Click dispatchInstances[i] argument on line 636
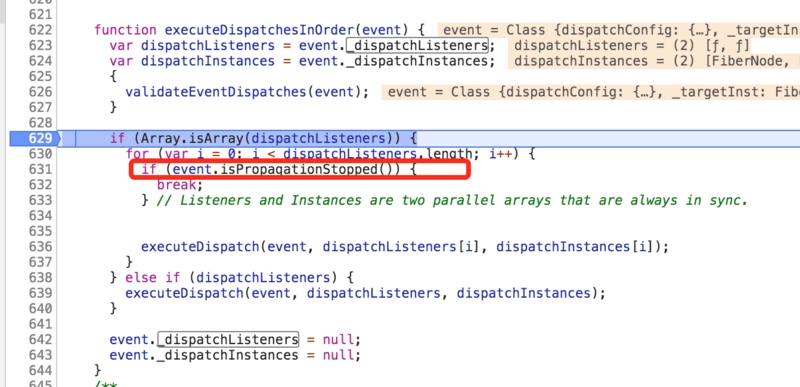Viewport: 800px width, 387px height. tap(573, 247)
